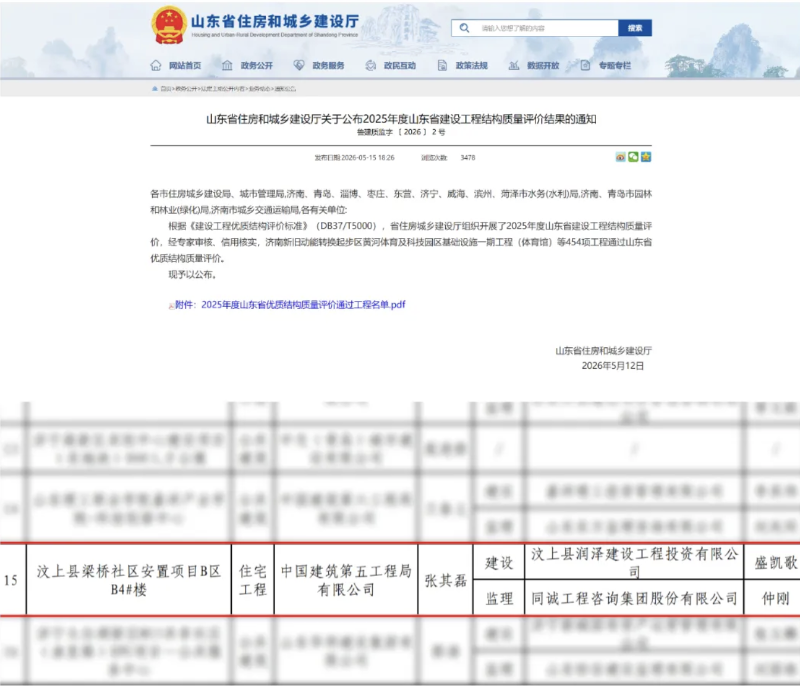Click the name 张其磊 in table
The width and height of the screenshot is (800, 686).
[x=445, y=580]
